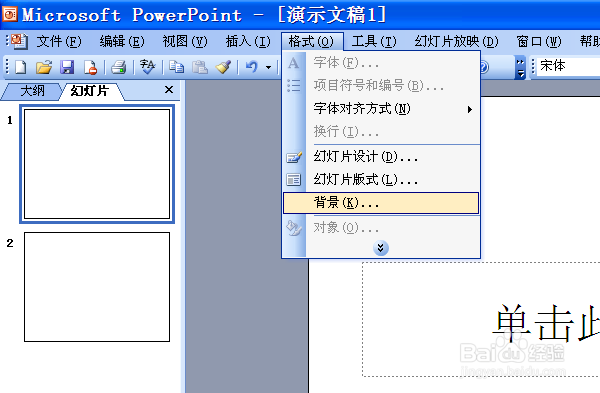Click the title placeholder on the slide

(x=481, y=320)
